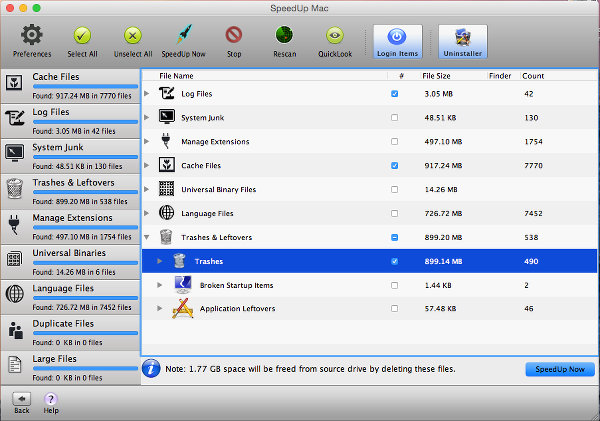
Task: Expand the Manage Extensions row
Action: (147, 141)
